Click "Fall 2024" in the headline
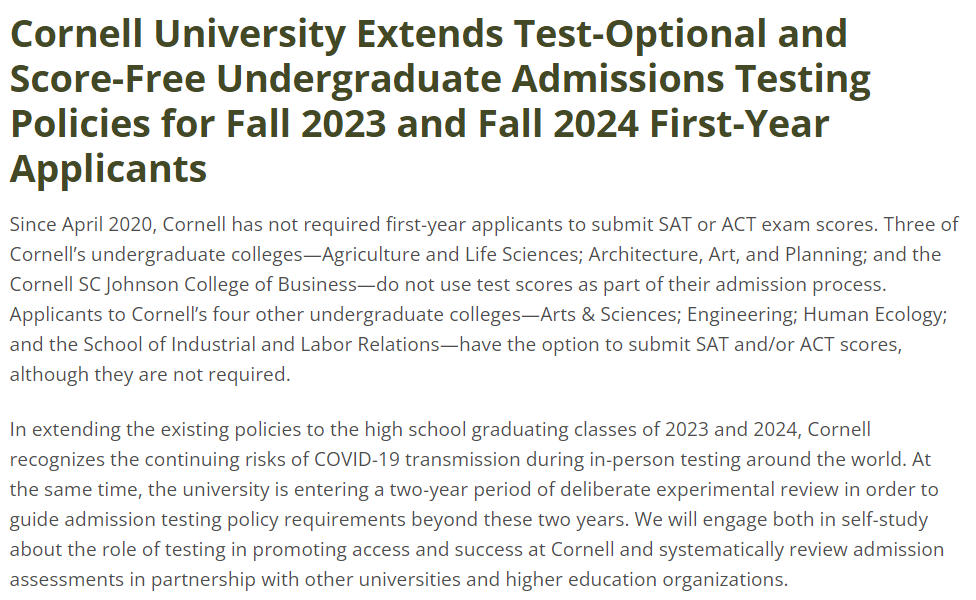 [x=558, y=123]
